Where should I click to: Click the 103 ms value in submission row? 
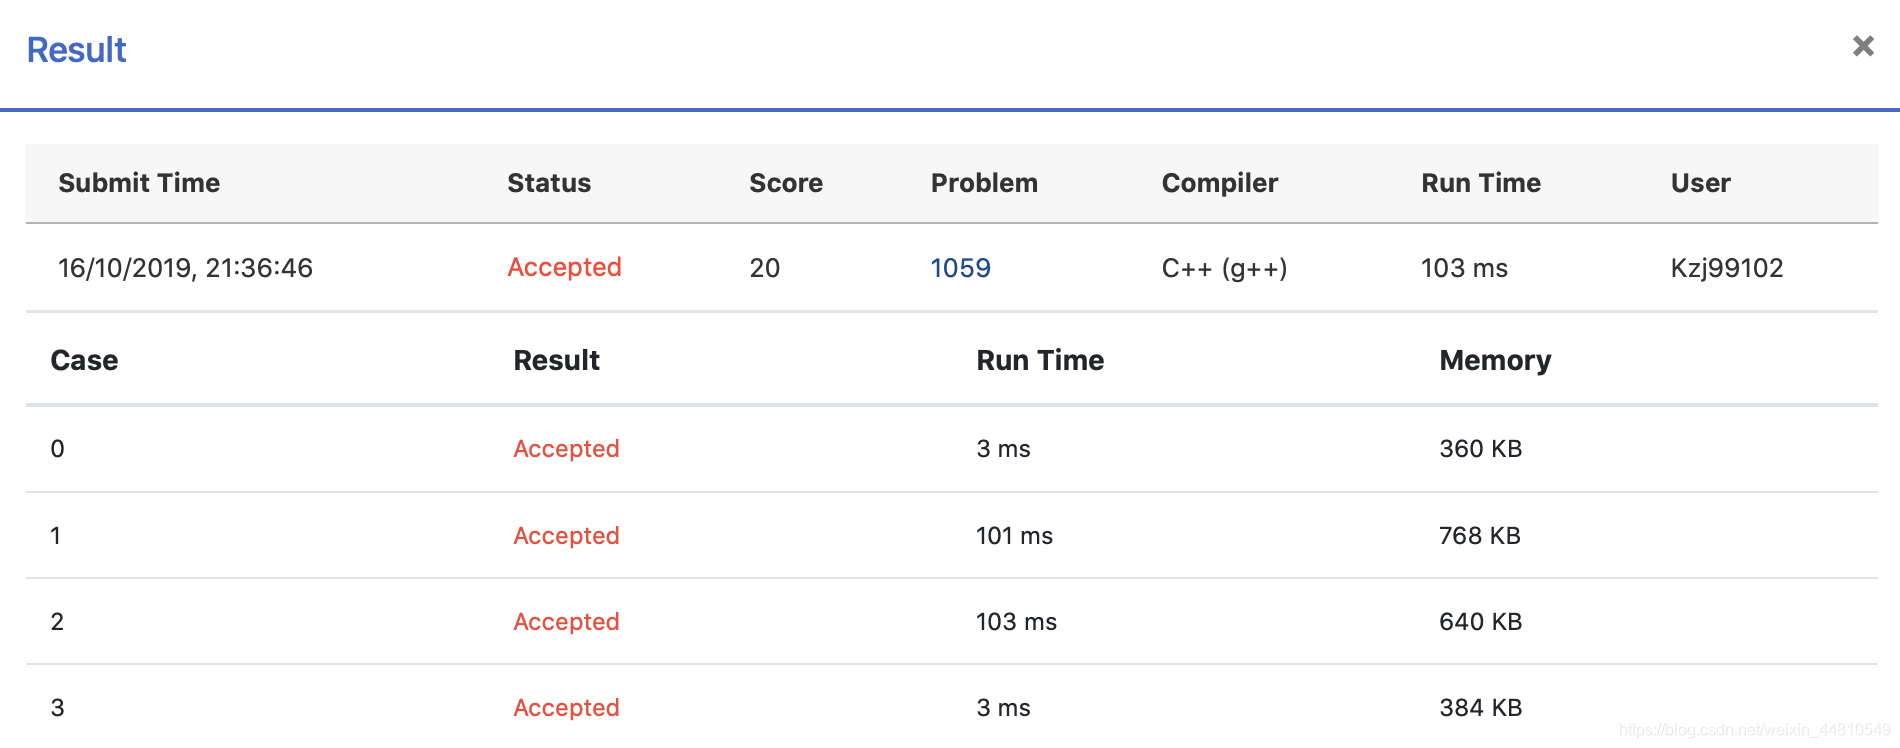tap(1464, 268)
